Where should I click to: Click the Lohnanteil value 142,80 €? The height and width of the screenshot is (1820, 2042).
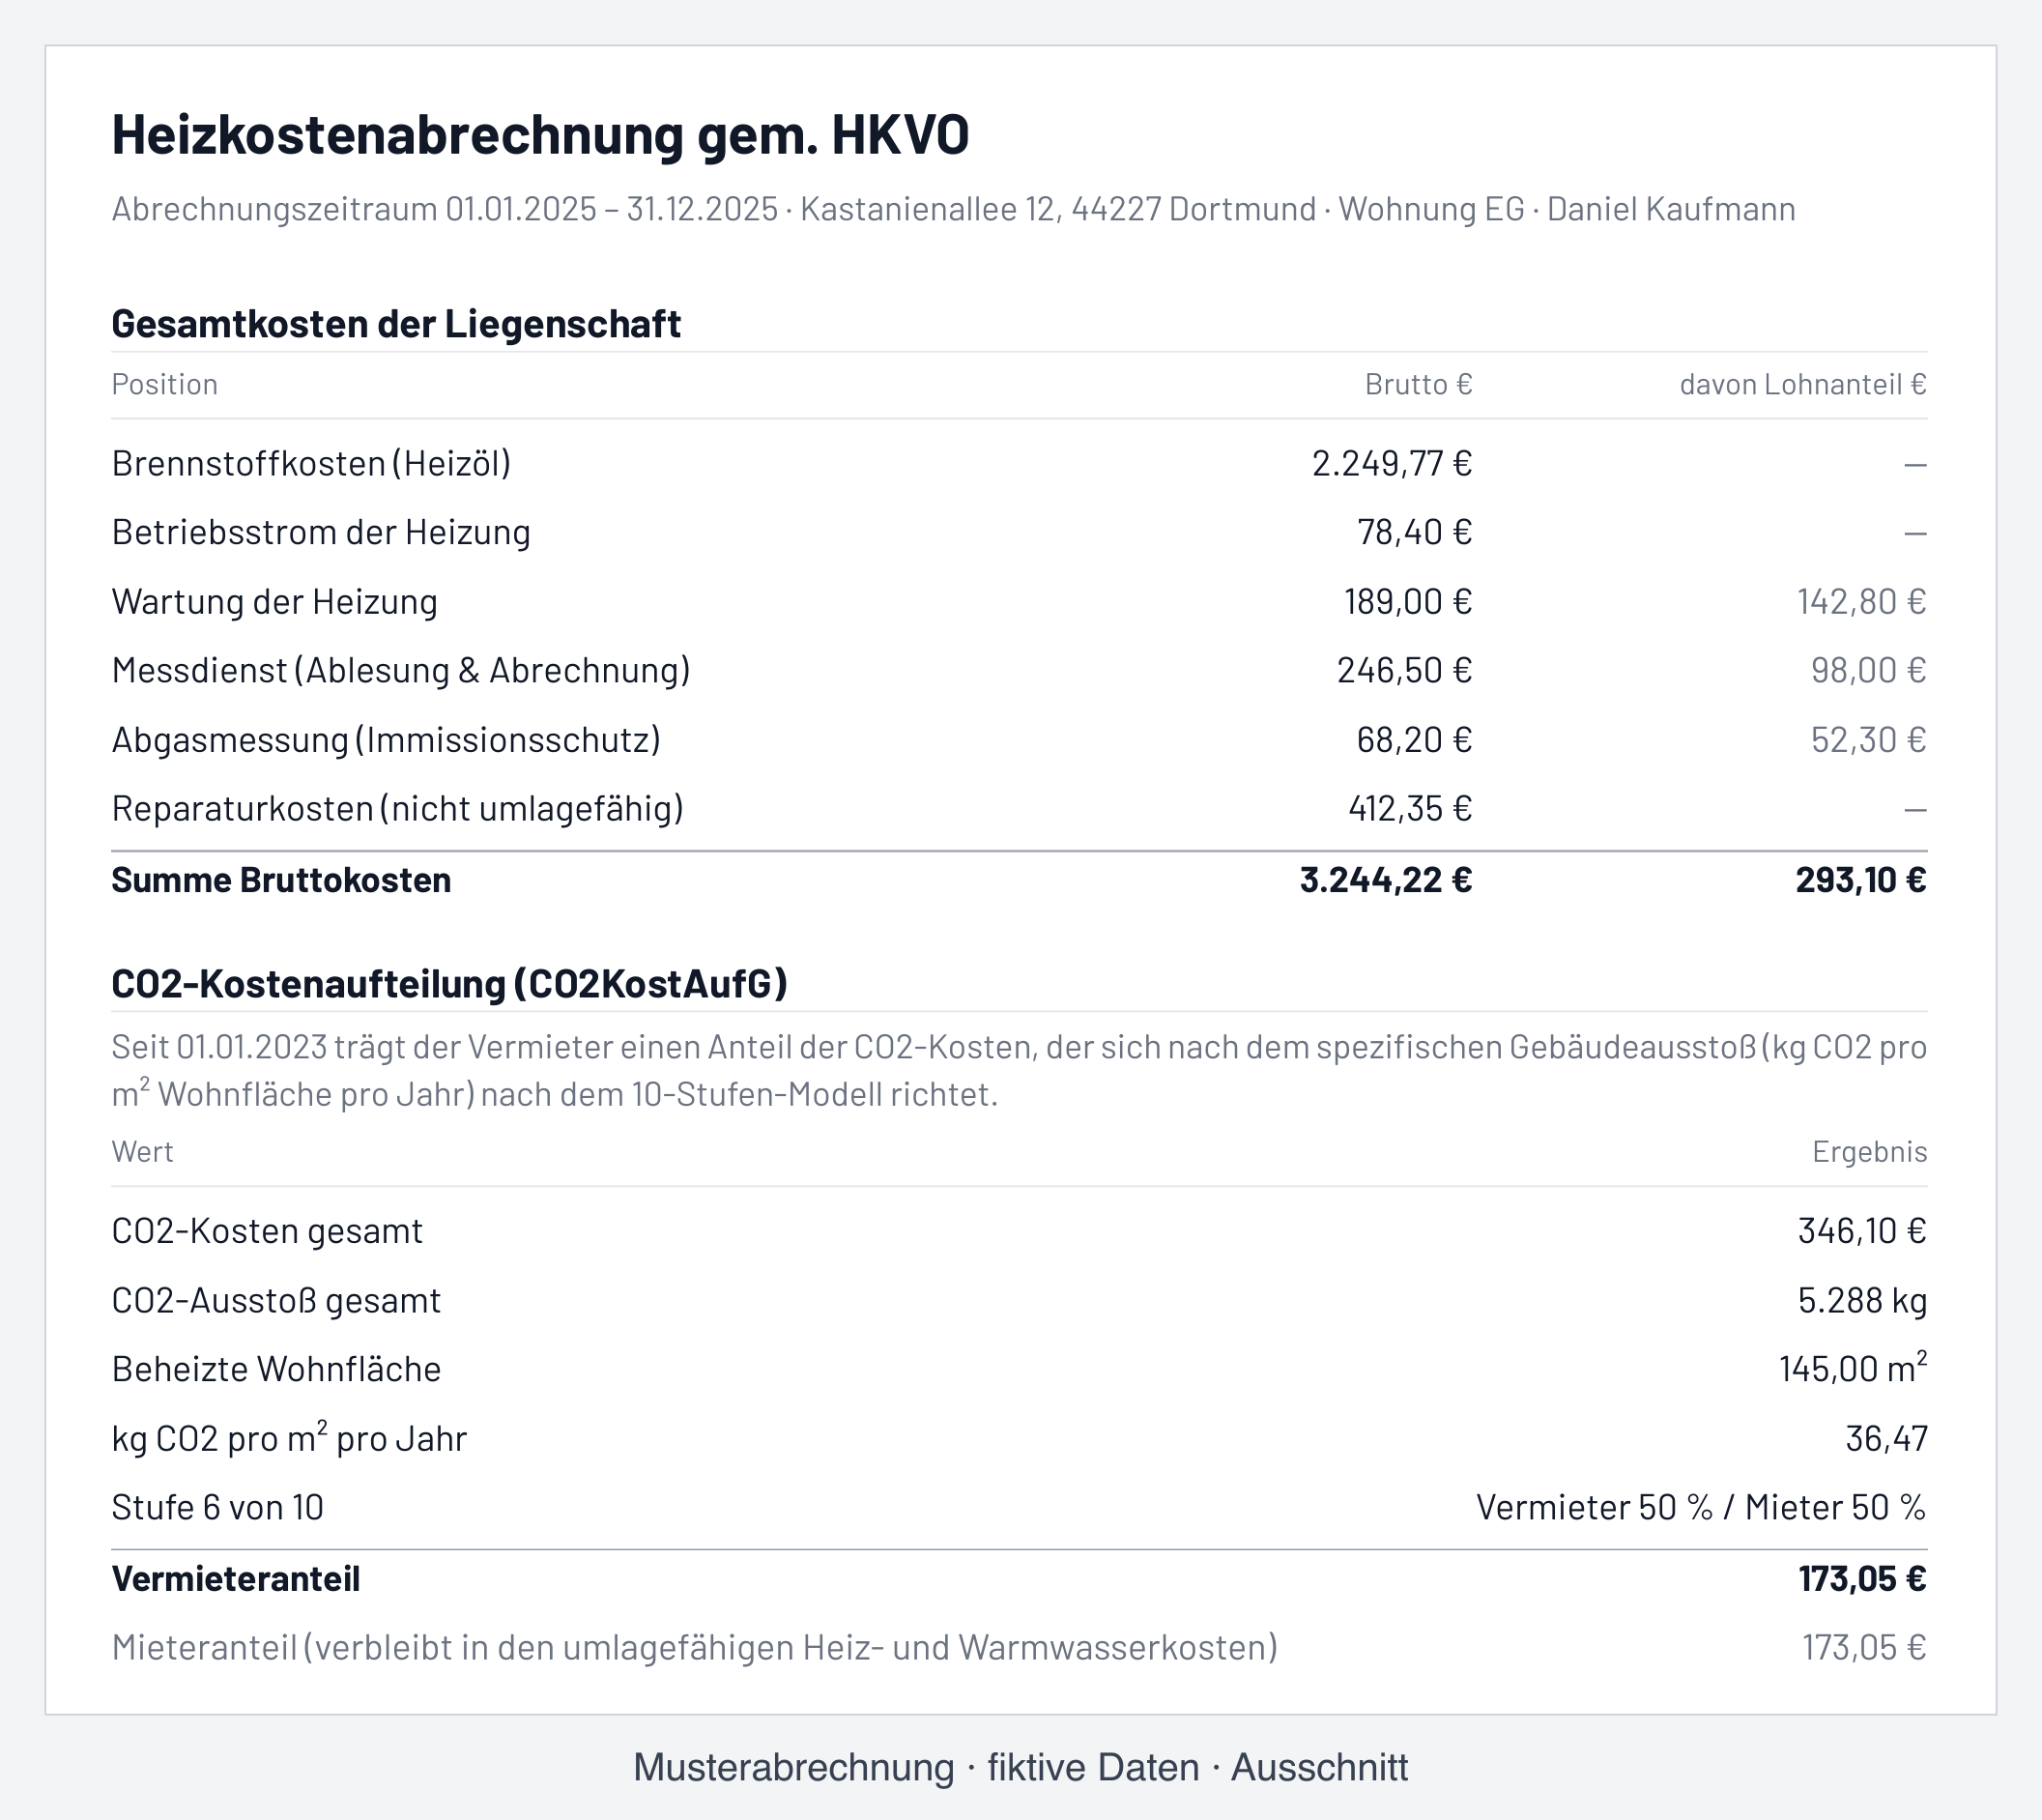pos(1862,602)
